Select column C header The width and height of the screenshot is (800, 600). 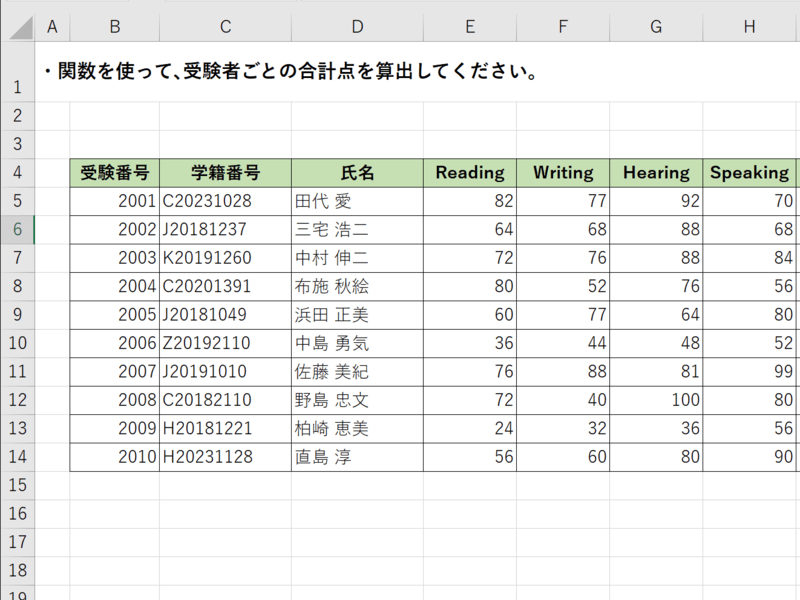(225, 27)
